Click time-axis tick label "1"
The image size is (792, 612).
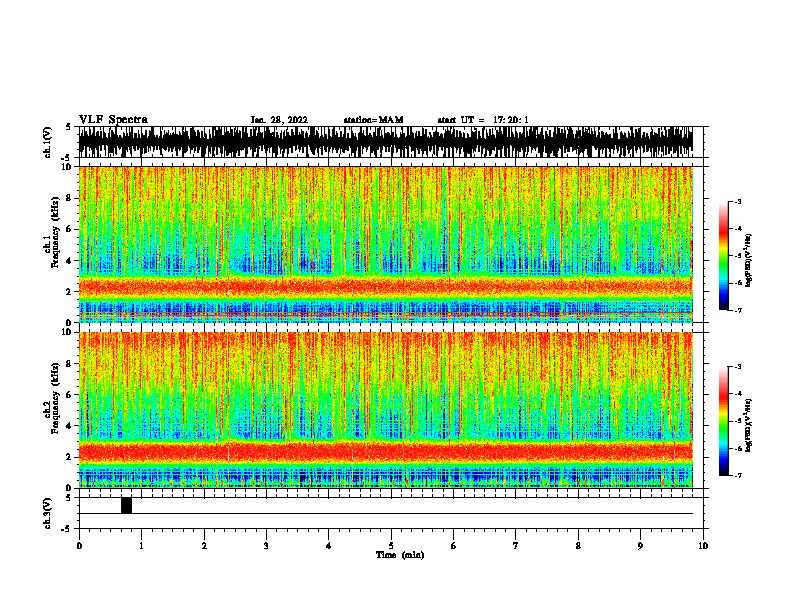[x=141, y=546]
